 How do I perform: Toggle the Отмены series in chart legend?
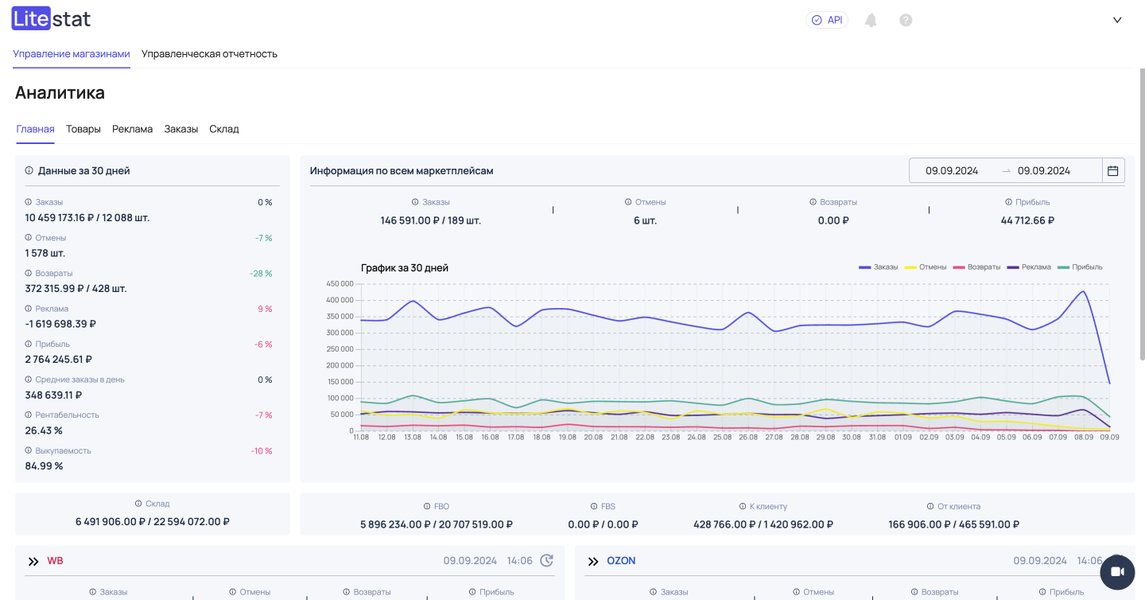pos(925,267)
